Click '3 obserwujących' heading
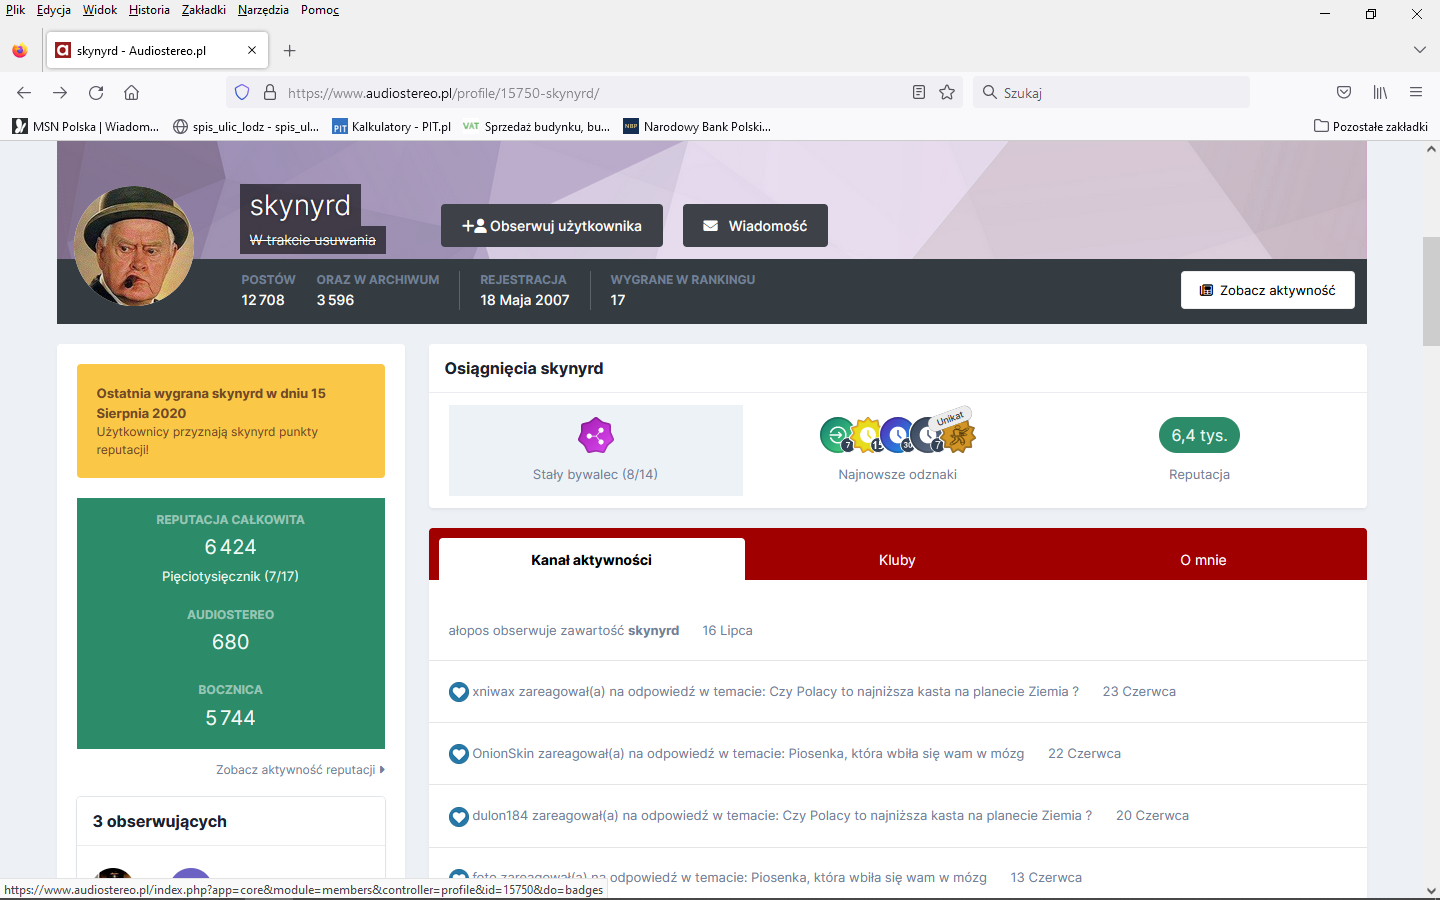The width and height of the screenshot is (1440, 900). pos(160,822)
